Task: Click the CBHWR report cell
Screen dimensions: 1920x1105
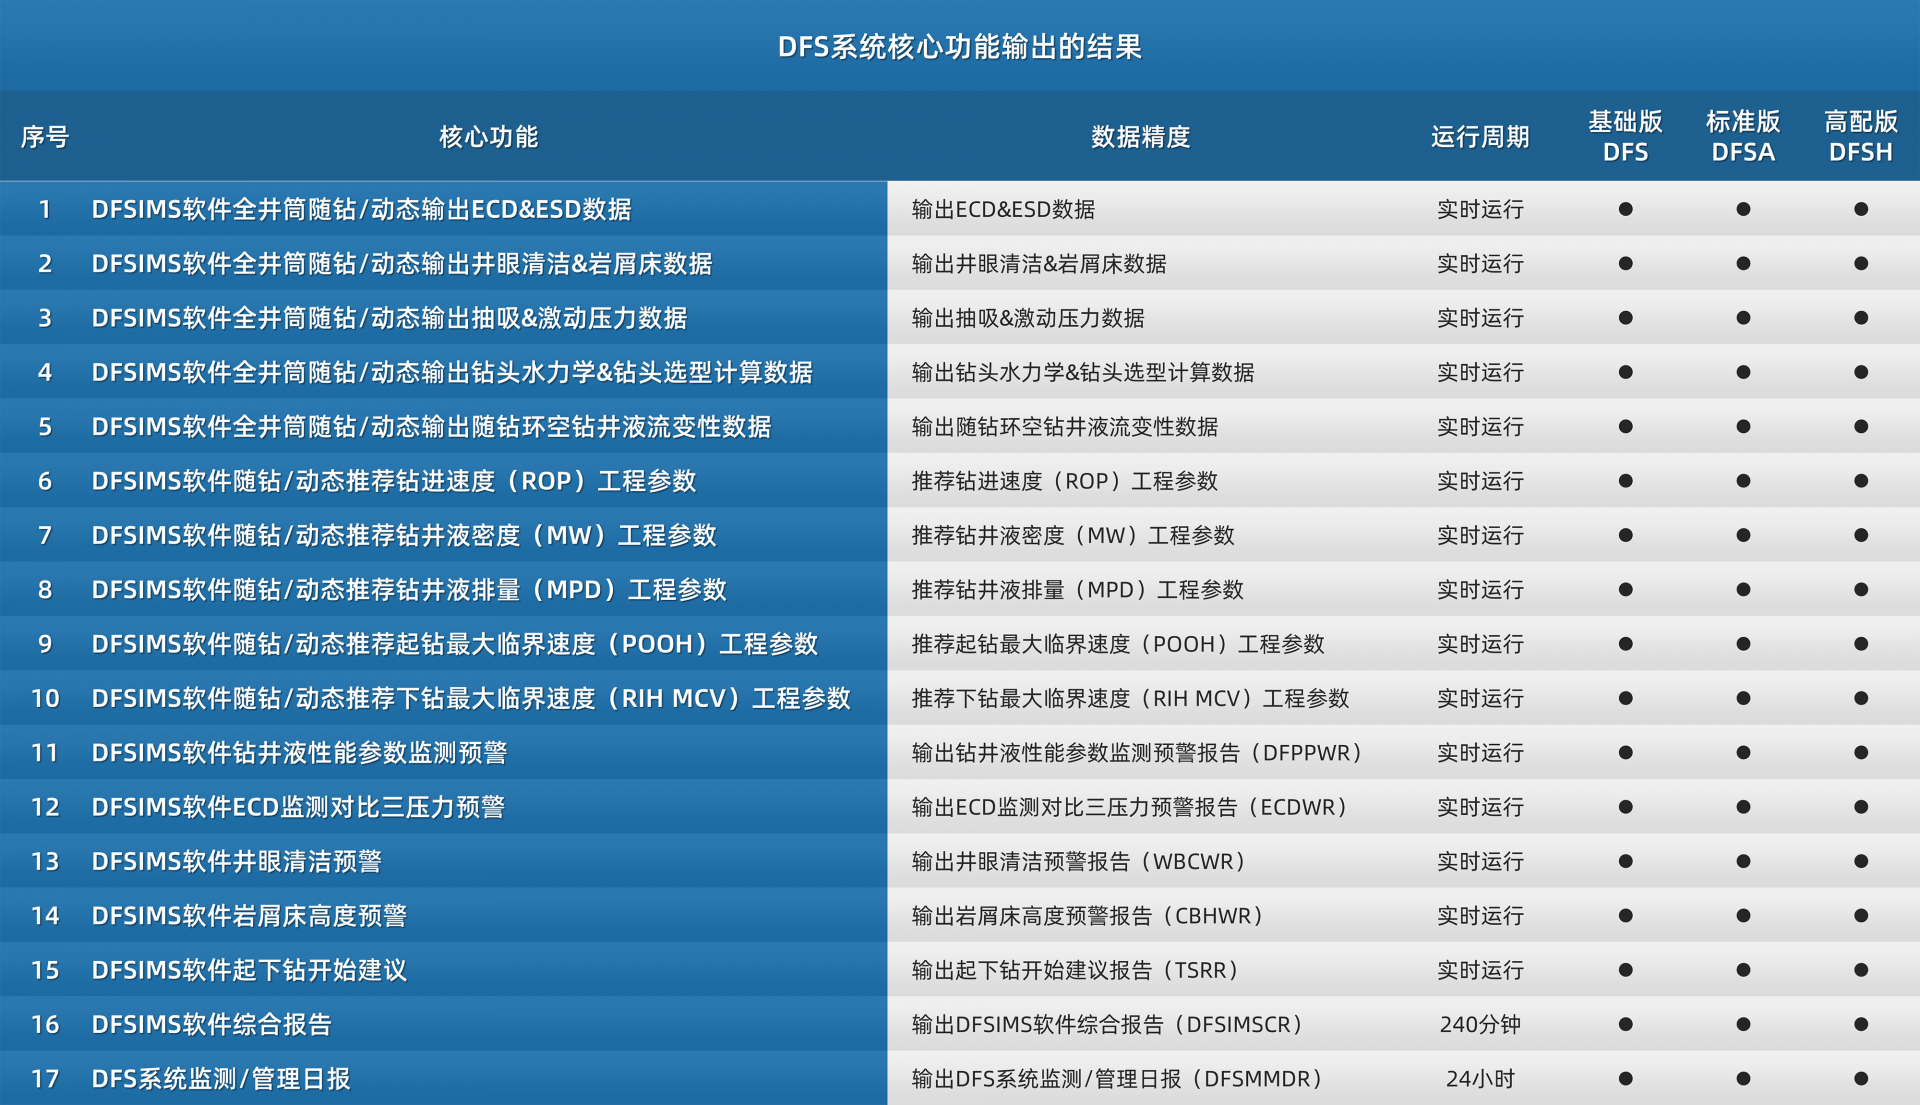Action: point(1090,915)
